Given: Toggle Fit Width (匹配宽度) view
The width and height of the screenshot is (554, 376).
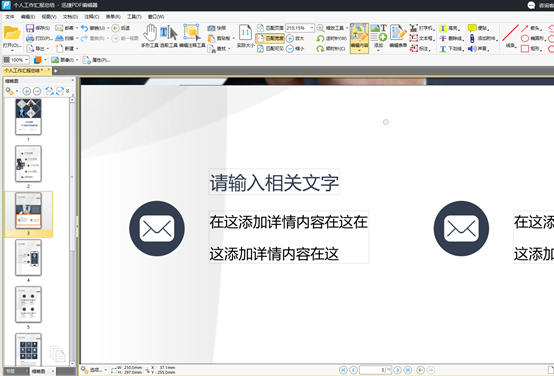Looking at the screenshot, I should click(270, 38).
